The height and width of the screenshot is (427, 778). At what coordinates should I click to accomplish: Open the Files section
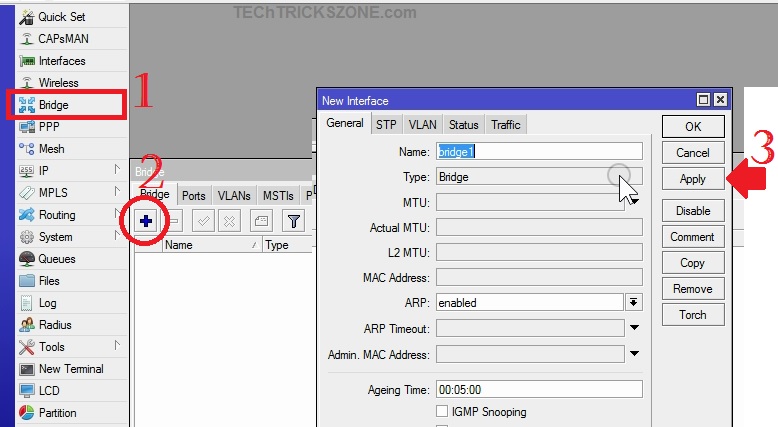[x=49, y=281]
